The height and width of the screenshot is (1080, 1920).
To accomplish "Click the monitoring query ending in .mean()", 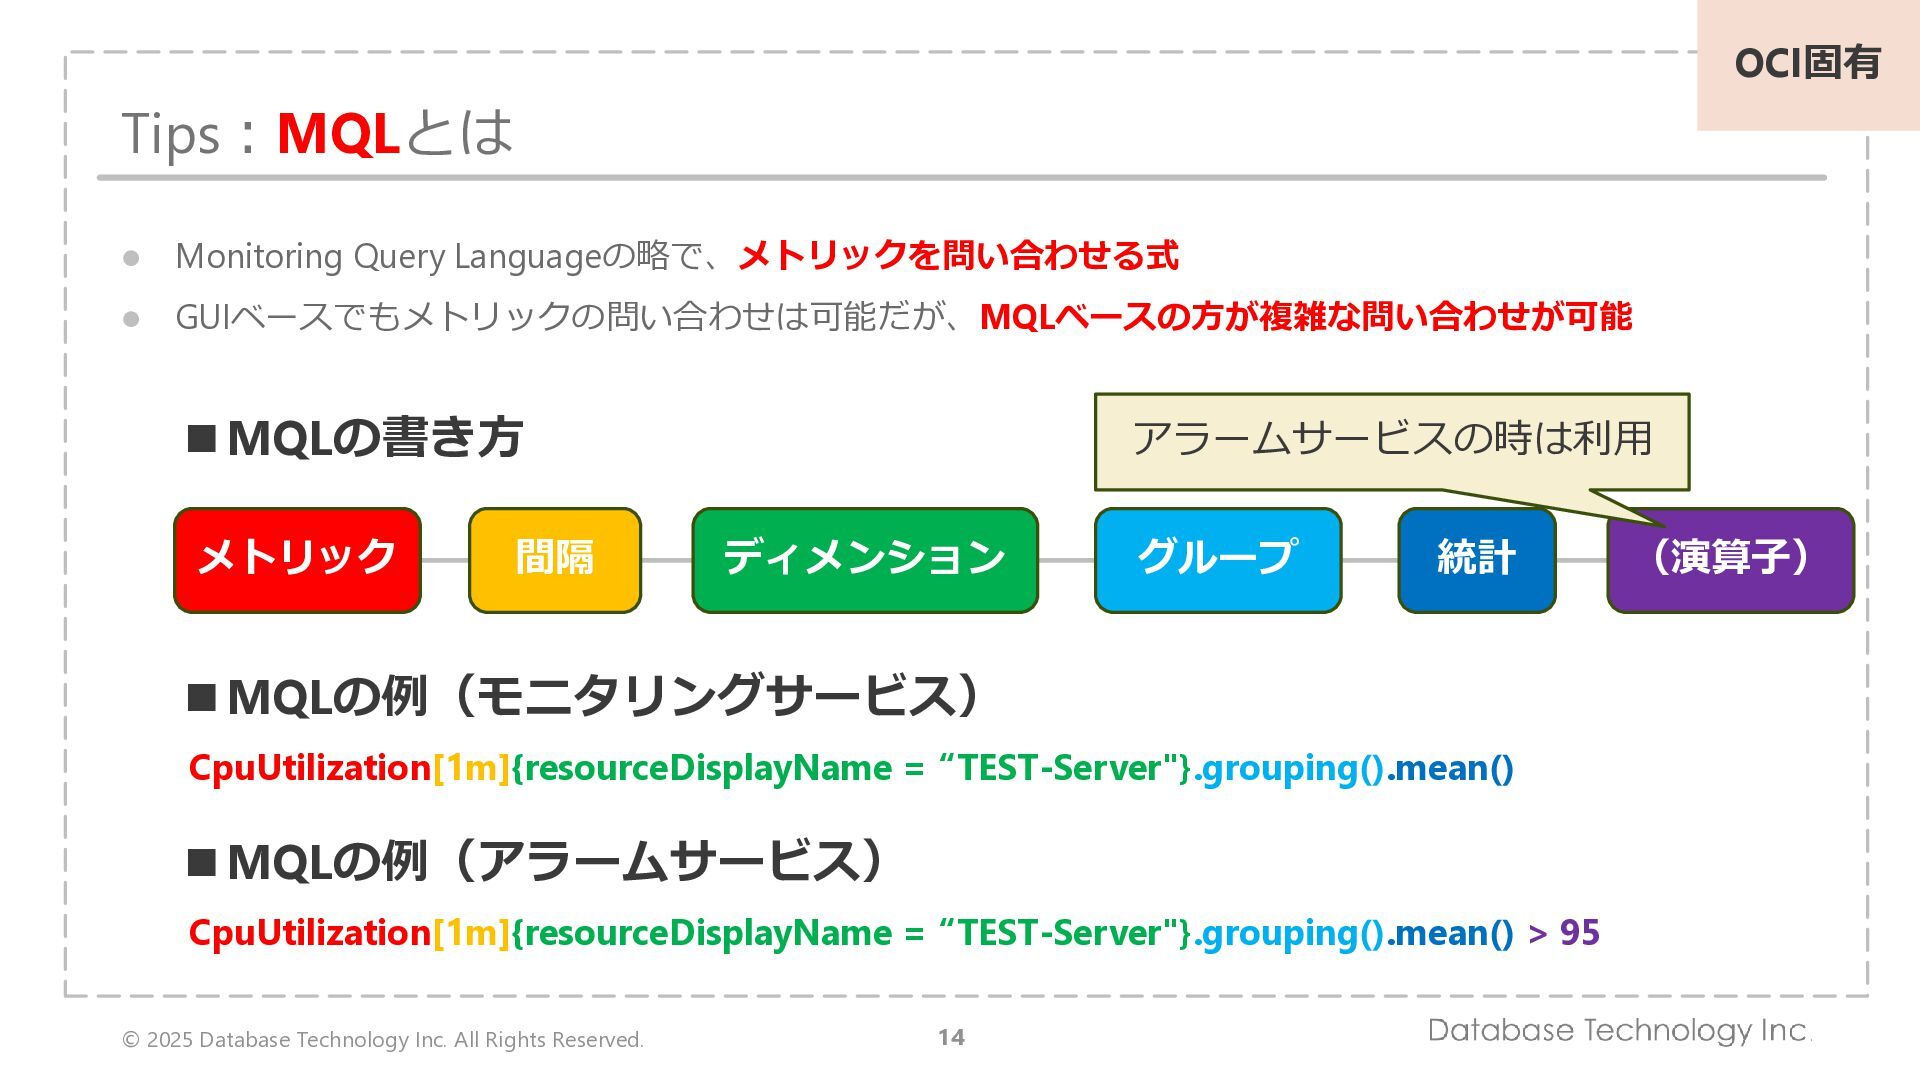I will (x=851, y=768).
